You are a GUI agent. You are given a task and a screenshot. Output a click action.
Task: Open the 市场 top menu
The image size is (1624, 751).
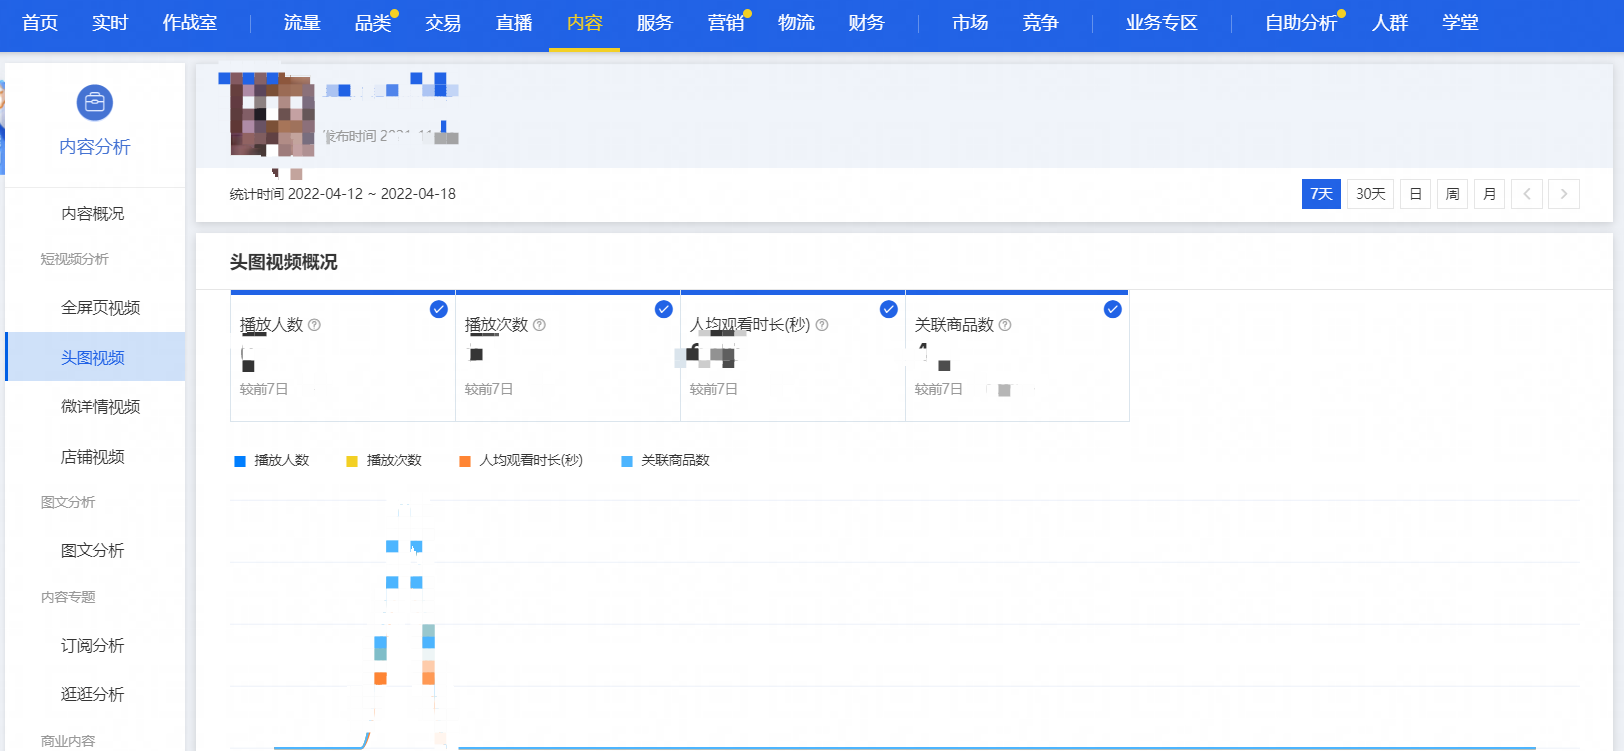pyautogui.click(x=970, y=23)
